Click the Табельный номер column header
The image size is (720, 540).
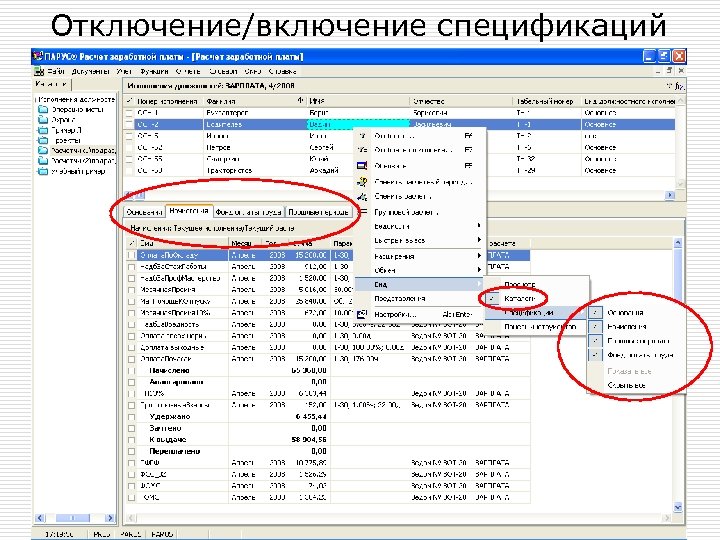[546, 101]
